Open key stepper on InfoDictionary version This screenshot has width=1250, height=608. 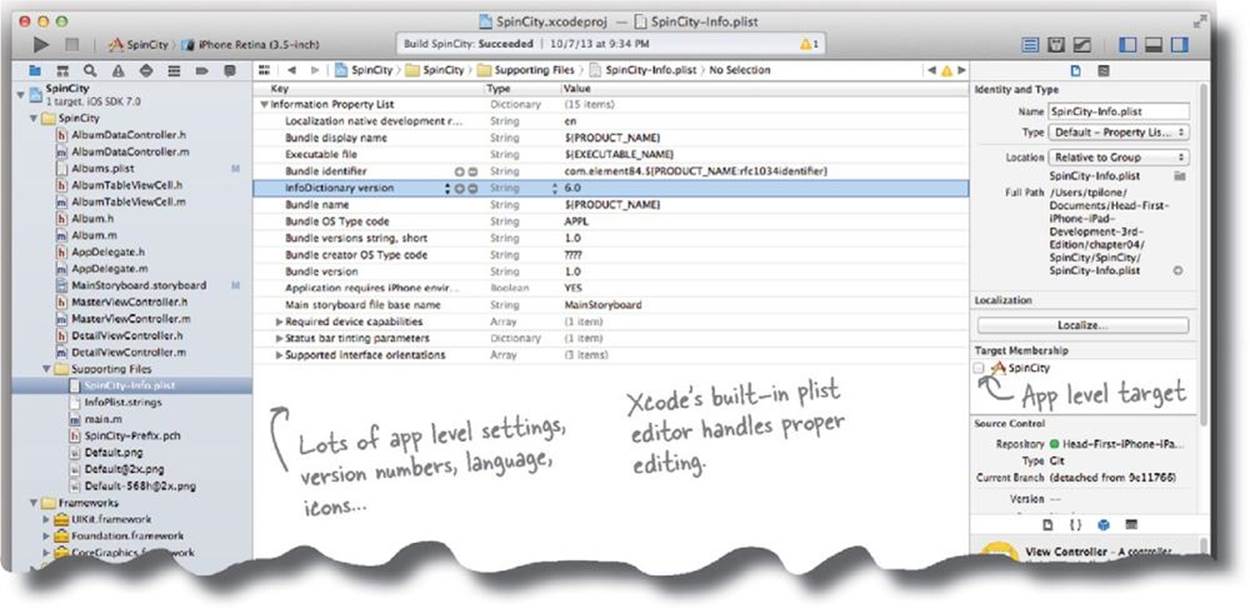(x=447, y=188)
